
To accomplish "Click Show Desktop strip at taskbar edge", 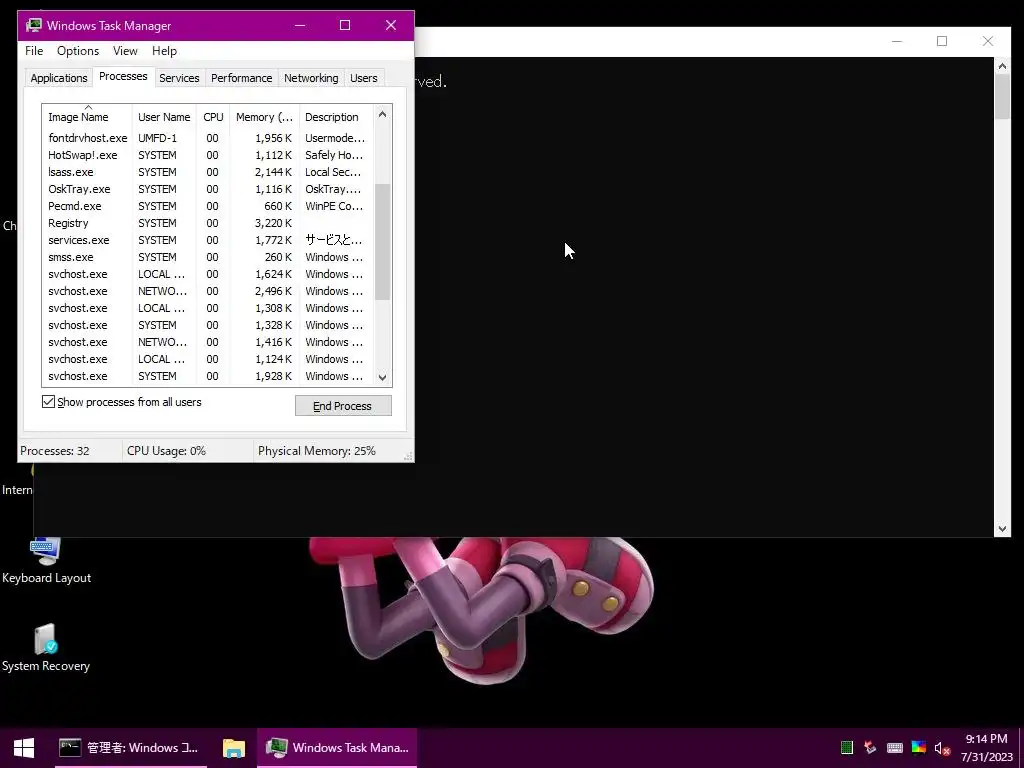I will coord(1021,748).
